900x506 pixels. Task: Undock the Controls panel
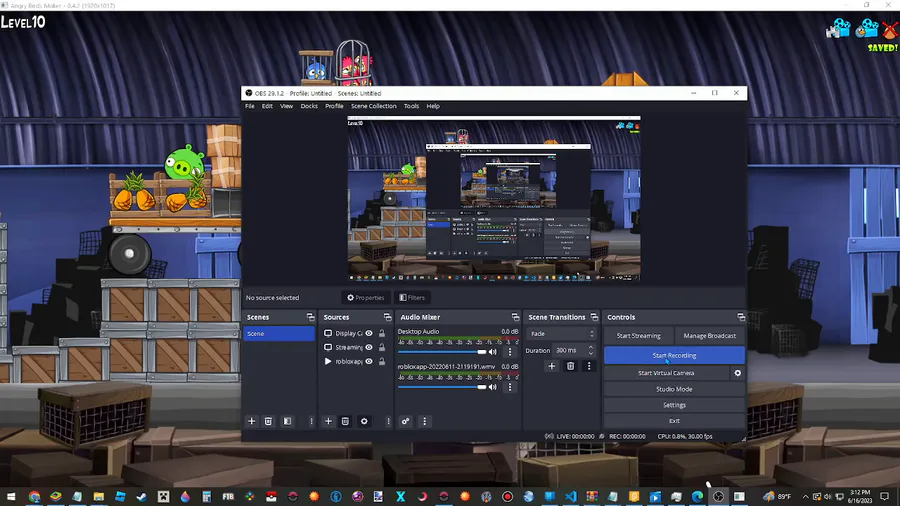coord(741,317)
